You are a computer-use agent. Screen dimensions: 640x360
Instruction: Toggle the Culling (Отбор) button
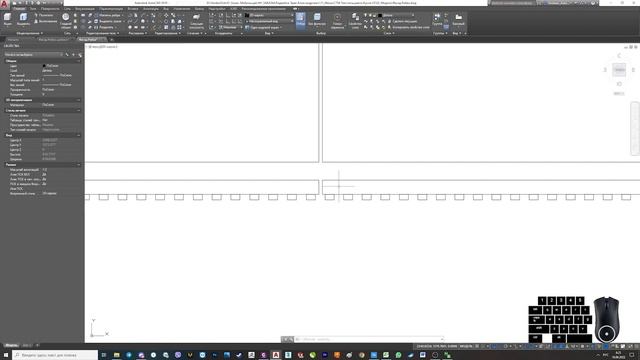(x=300, y=20)
